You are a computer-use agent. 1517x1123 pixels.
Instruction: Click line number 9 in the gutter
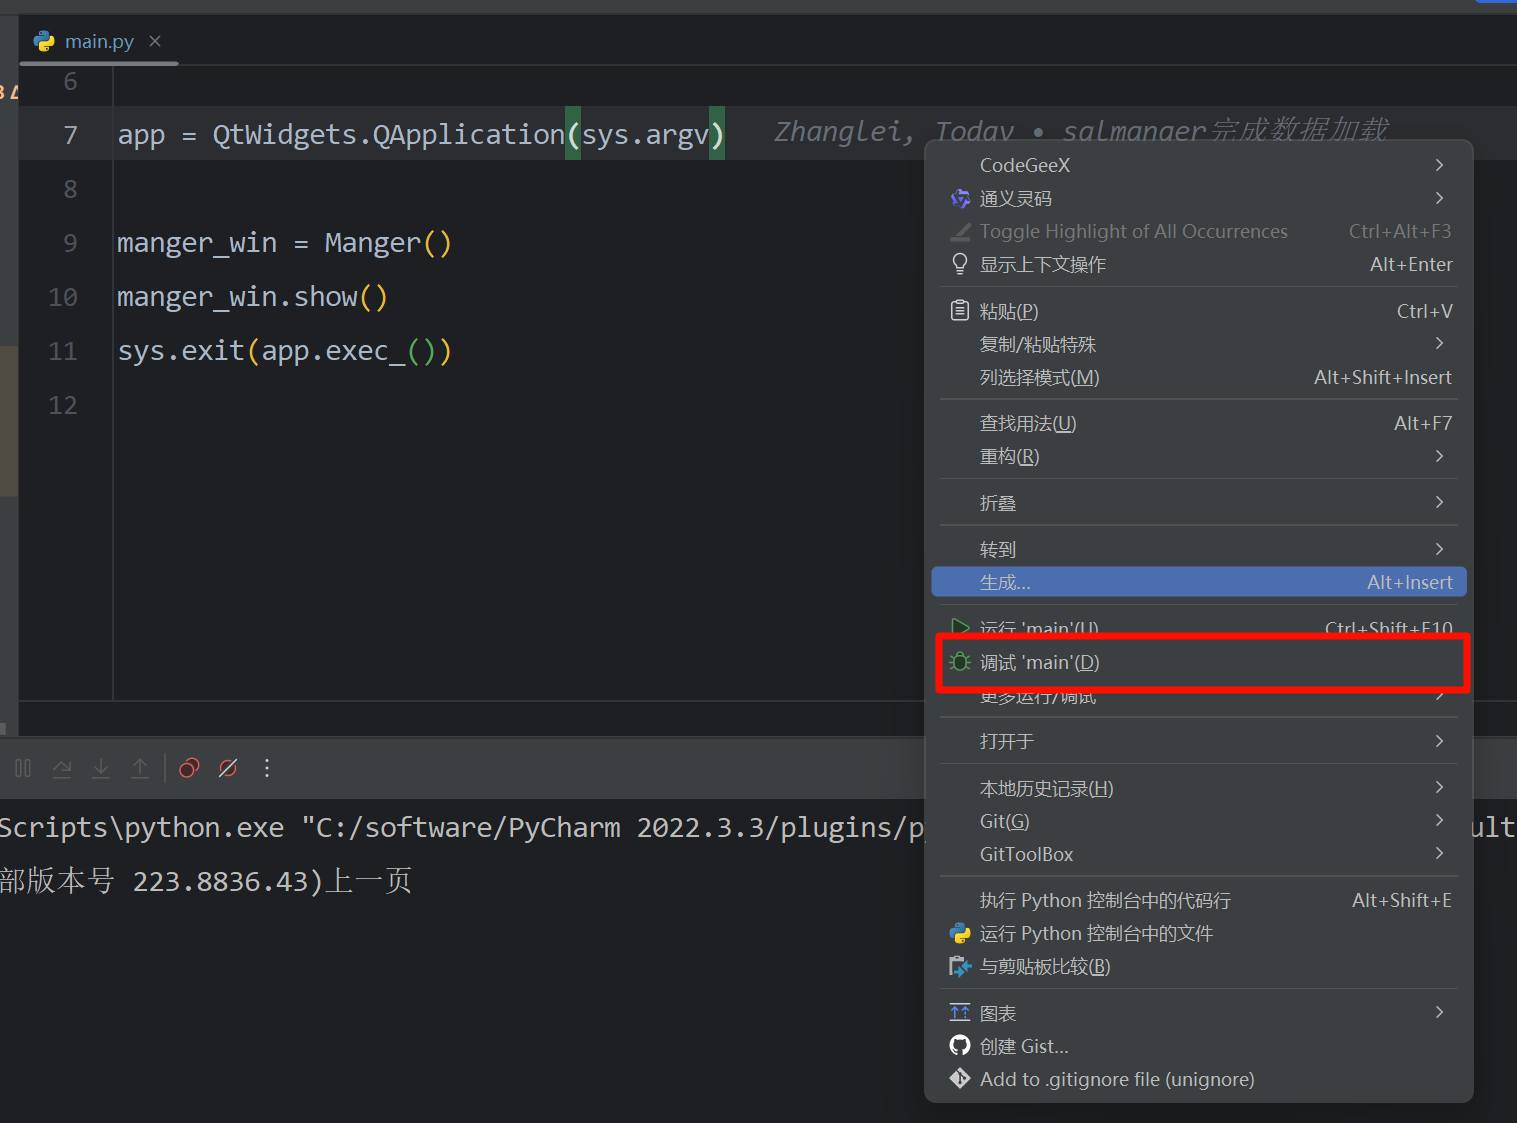[69, 242]
